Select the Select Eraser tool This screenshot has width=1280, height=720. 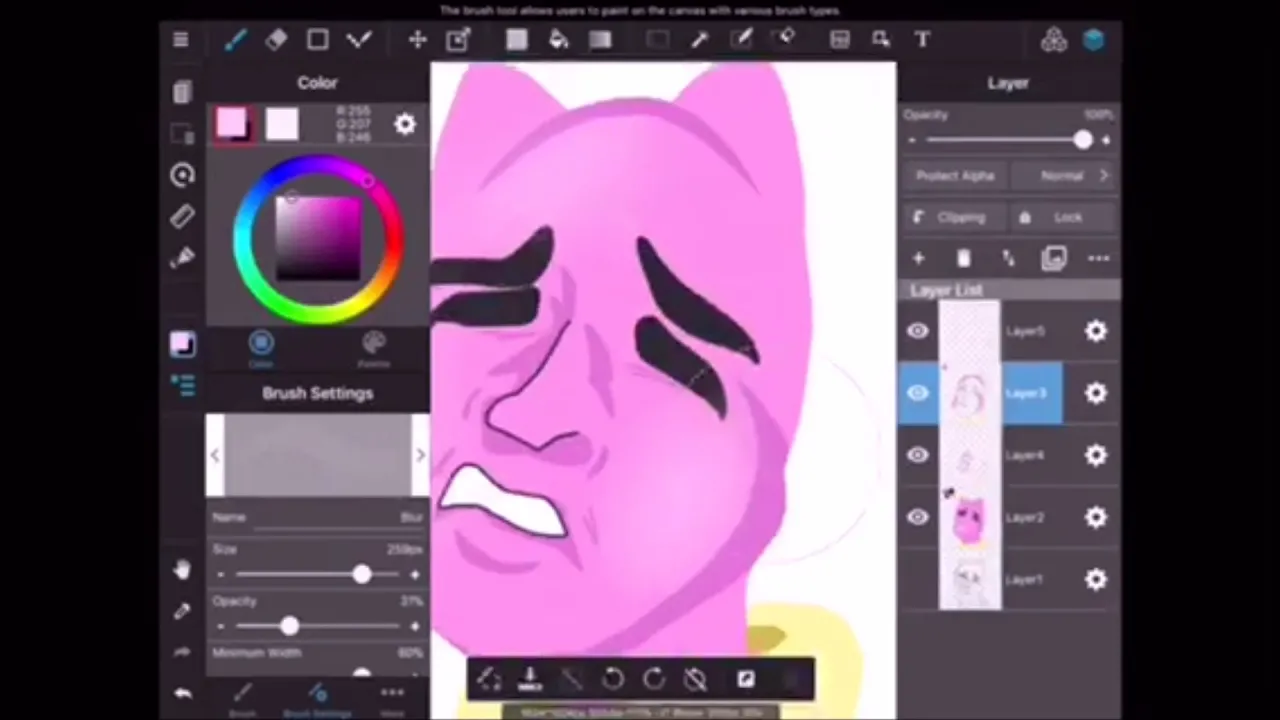point(786,40)
